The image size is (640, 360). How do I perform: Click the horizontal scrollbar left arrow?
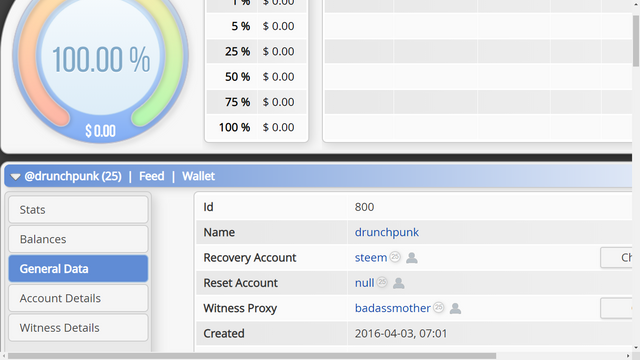point(4,356)
